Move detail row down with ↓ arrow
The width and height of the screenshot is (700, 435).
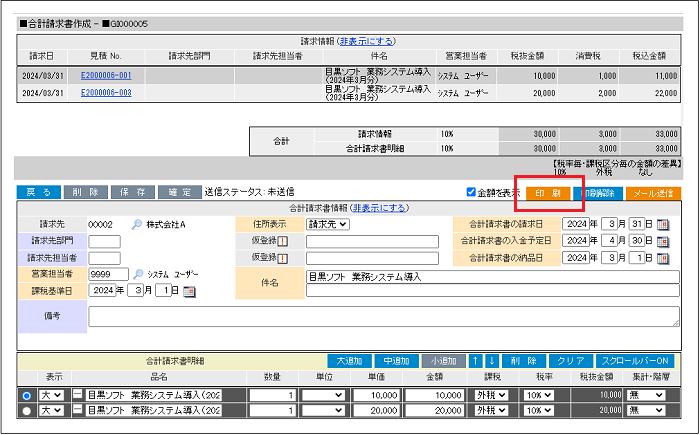point(490,360)
